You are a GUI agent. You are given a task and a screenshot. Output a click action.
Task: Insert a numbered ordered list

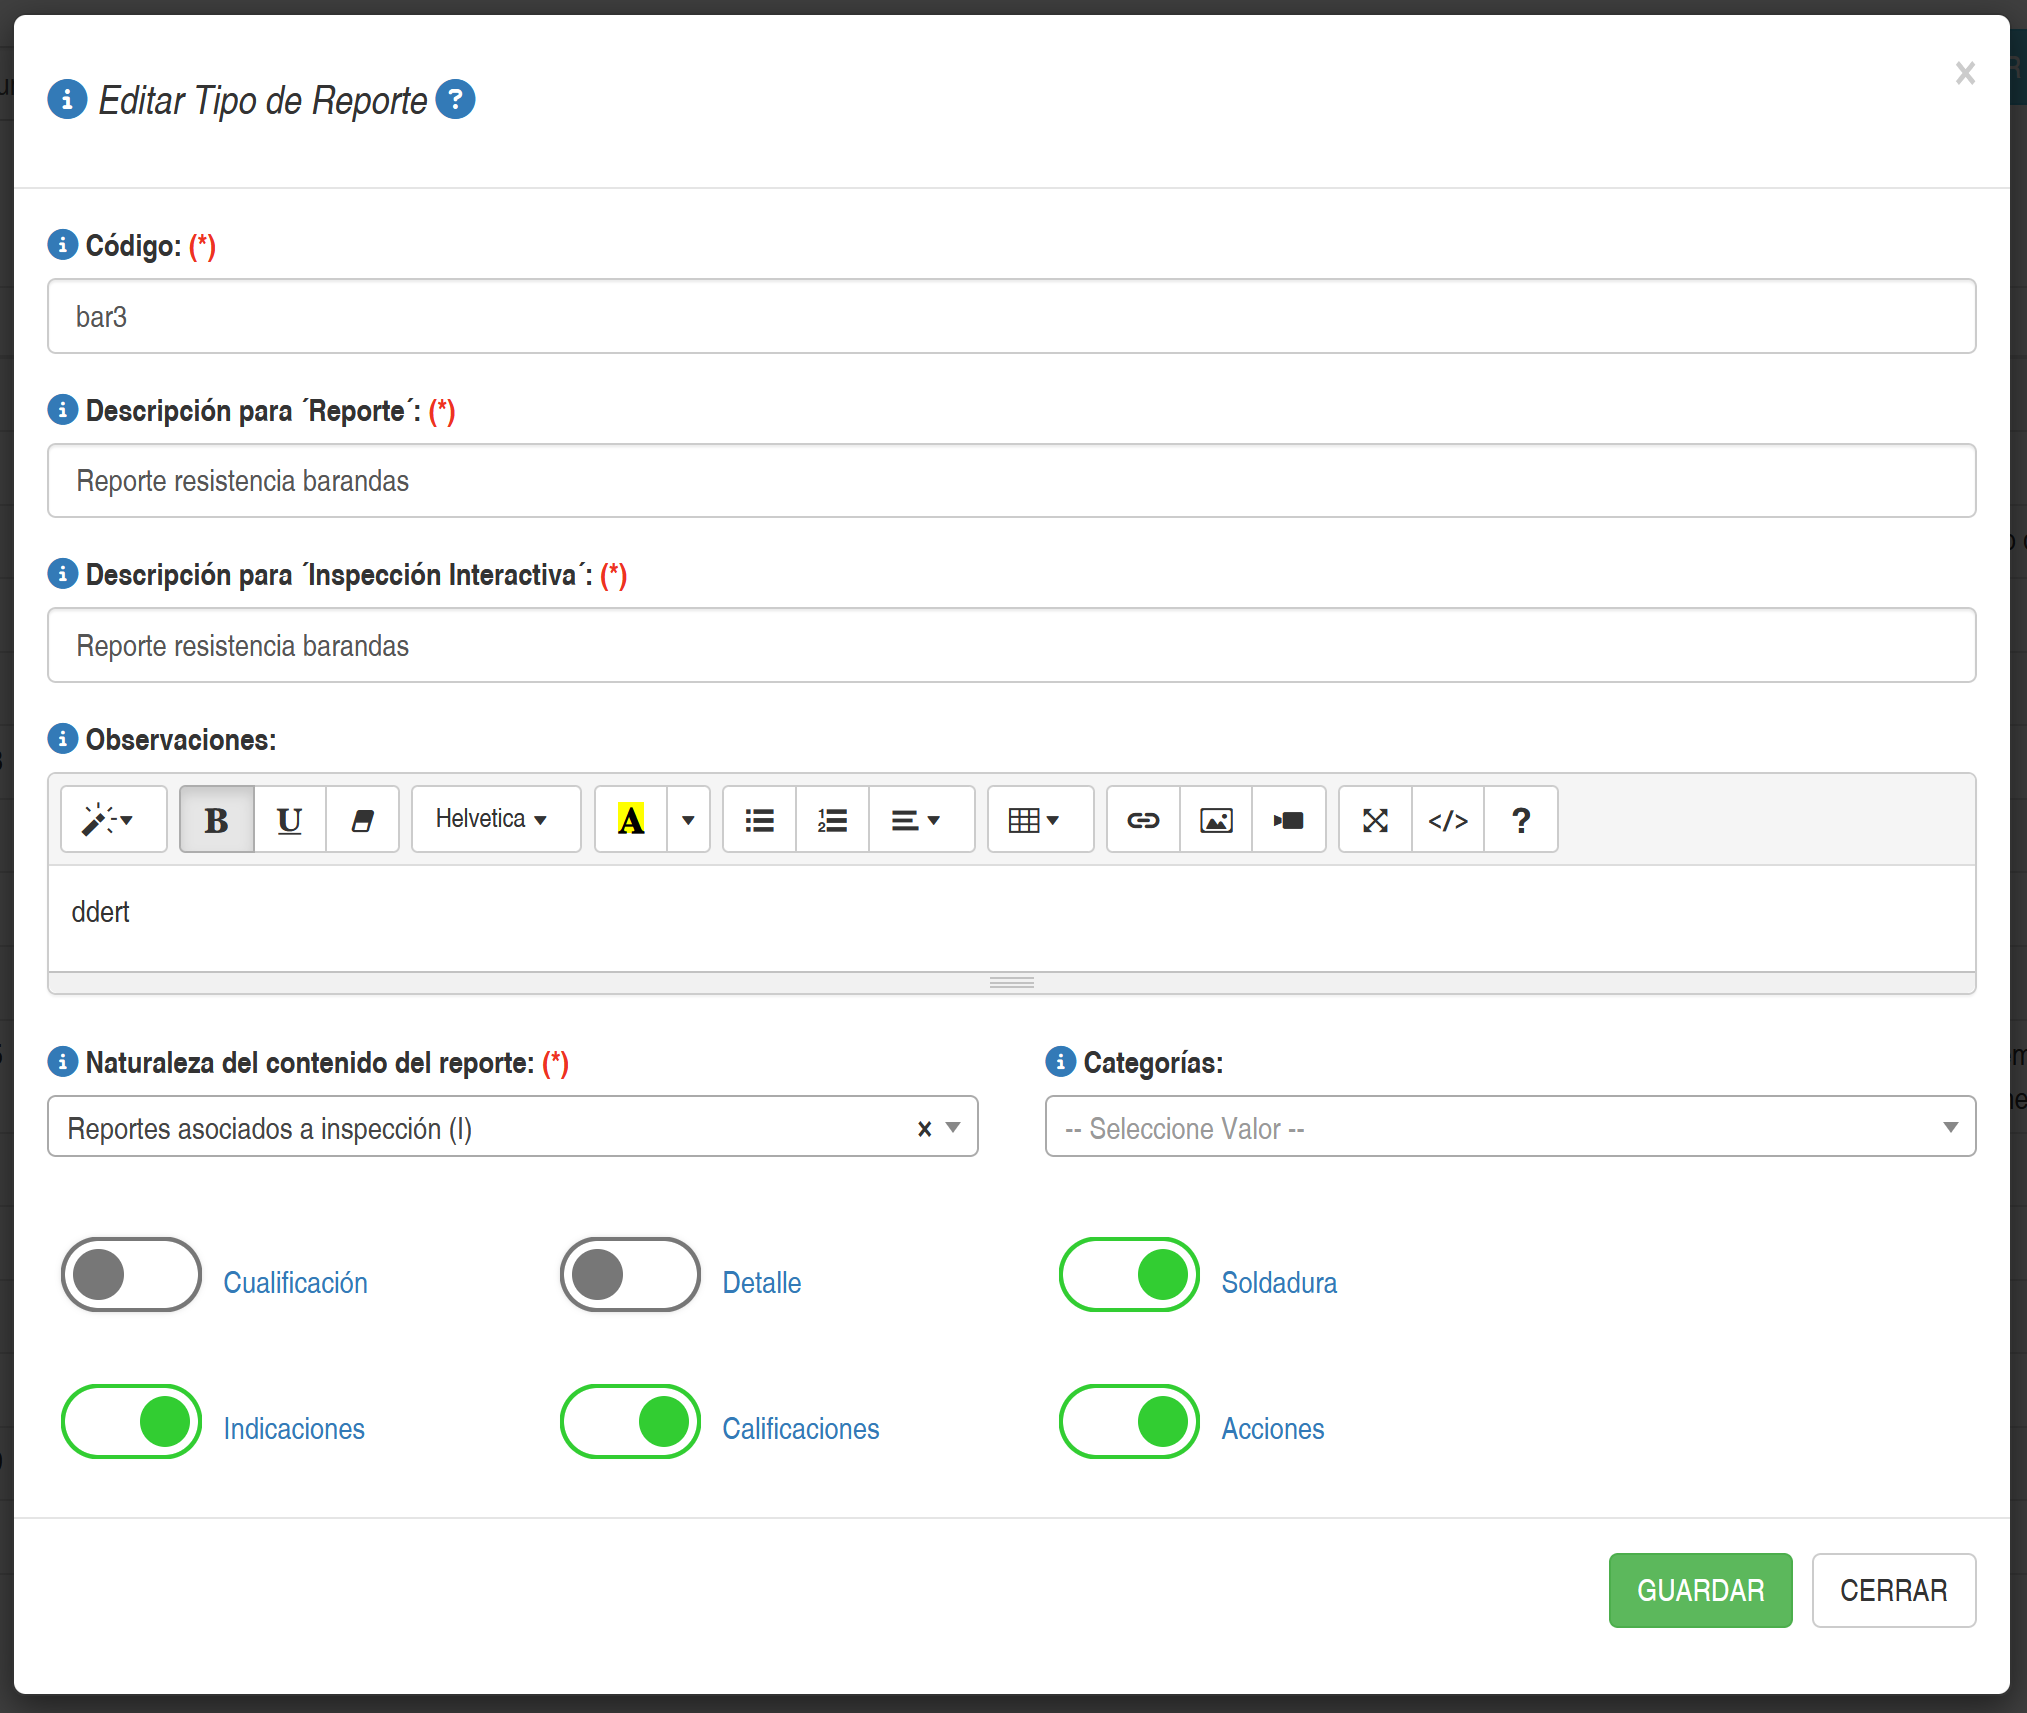(x=832, y=820)
